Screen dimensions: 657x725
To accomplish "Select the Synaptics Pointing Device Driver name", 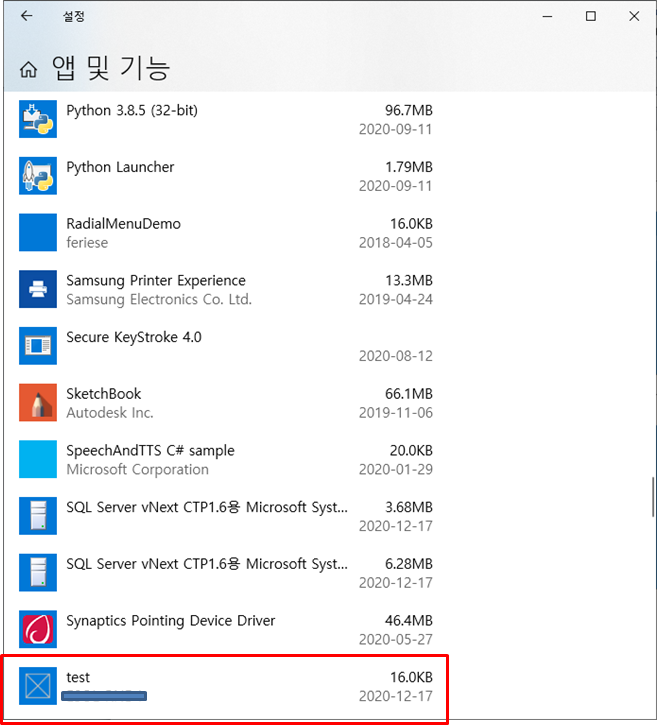I will coord(171,621).
